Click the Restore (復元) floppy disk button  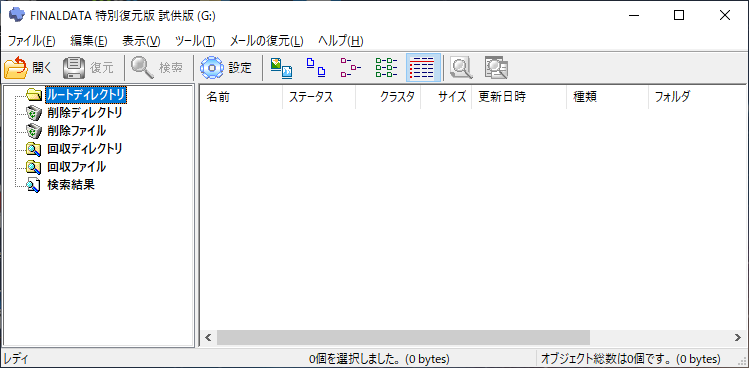89,68
